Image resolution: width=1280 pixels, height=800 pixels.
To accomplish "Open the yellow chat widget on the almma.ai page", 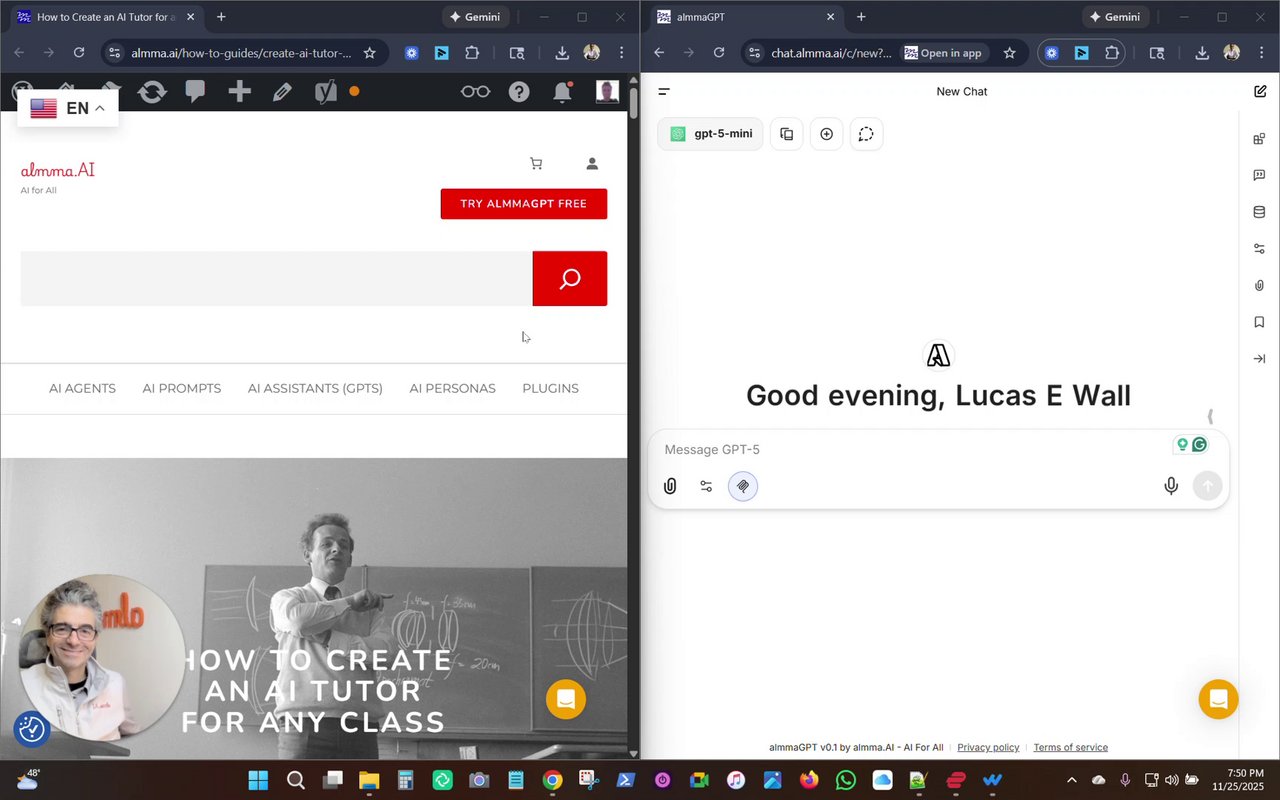I will click(x=566, y=699).
